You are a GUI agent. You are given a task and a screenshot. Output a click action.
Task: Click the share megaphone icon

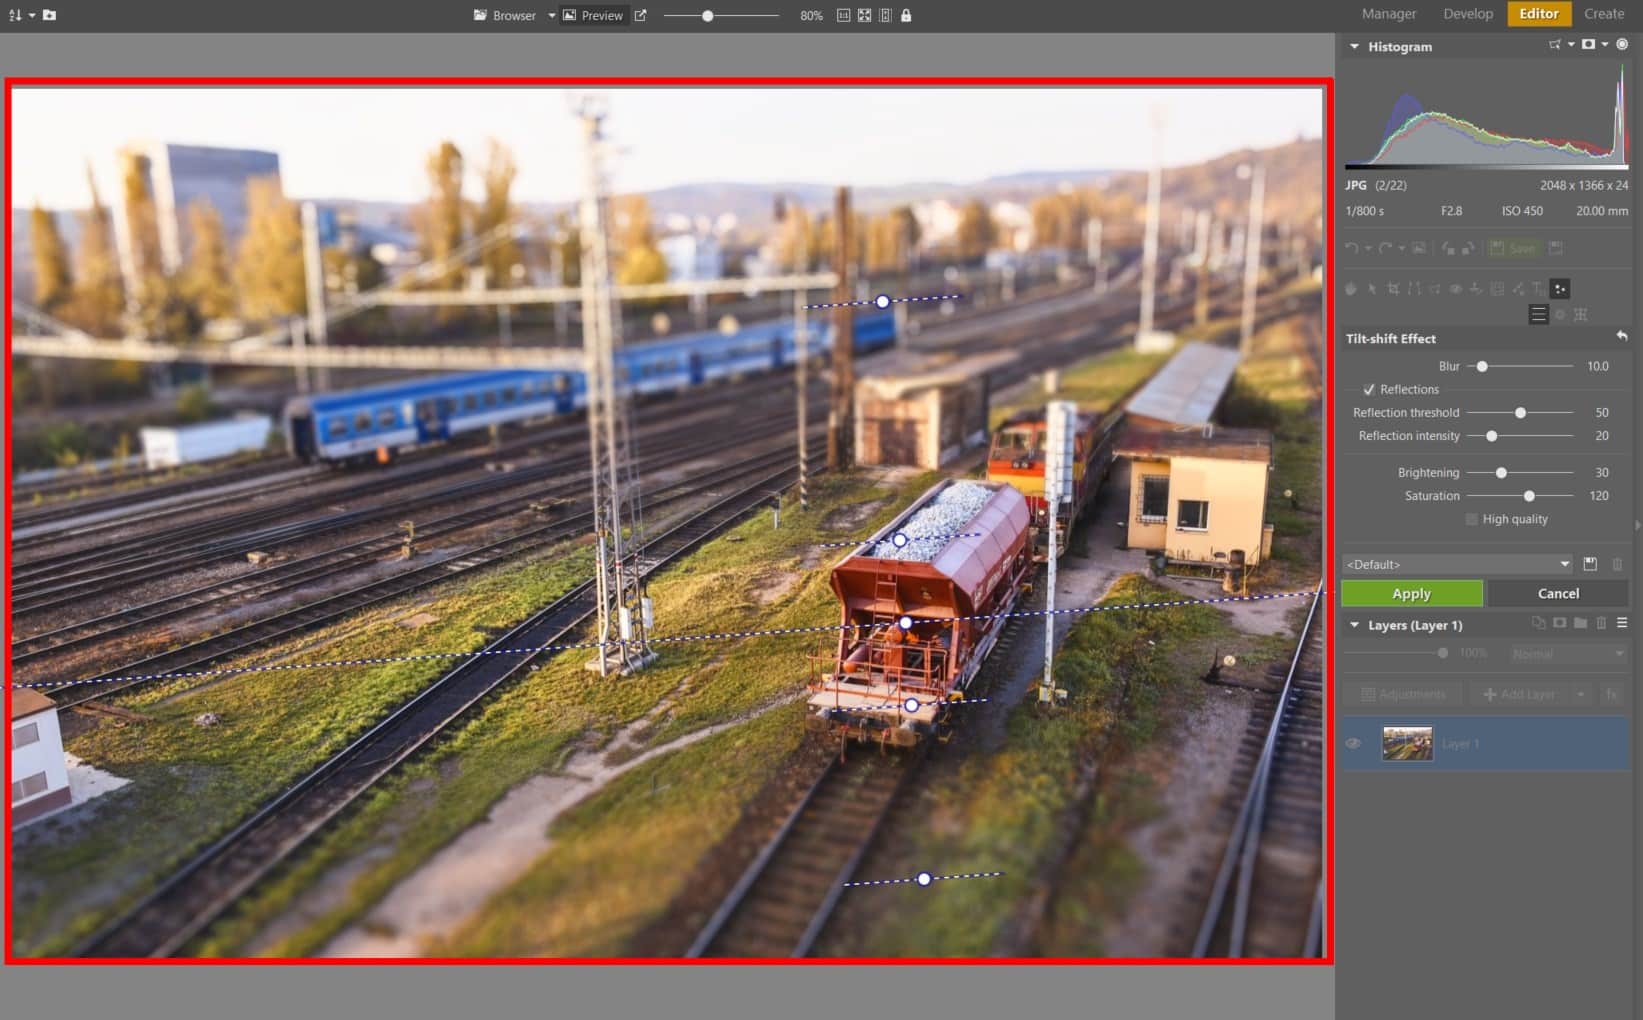1554,45
